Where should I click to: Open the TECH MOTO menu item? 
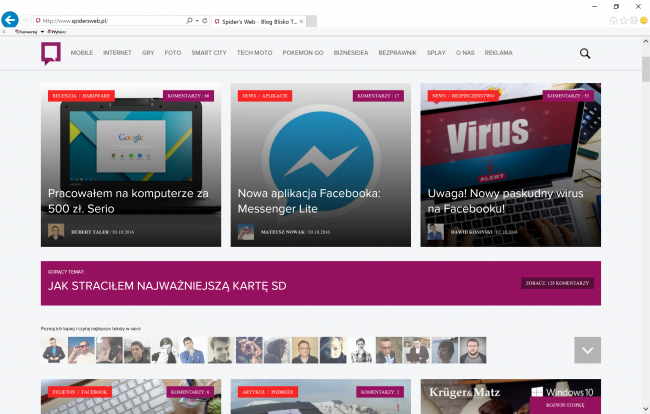[x=255, y=53]
